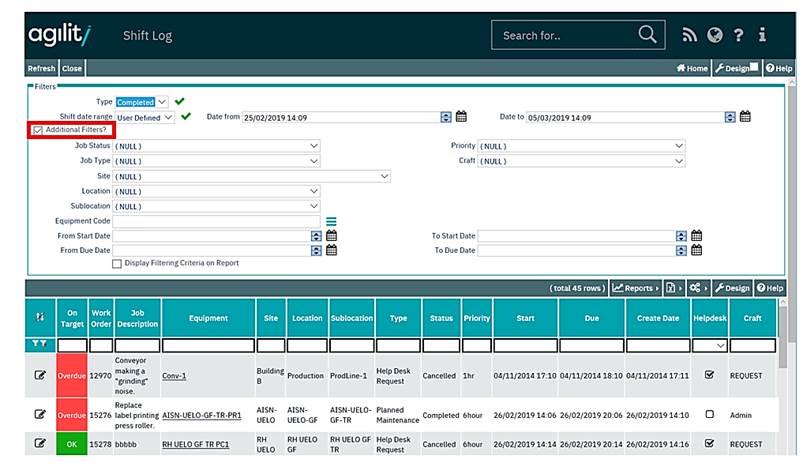
Task: Open the Reports menu in grid toolbar
Action: 635,288
